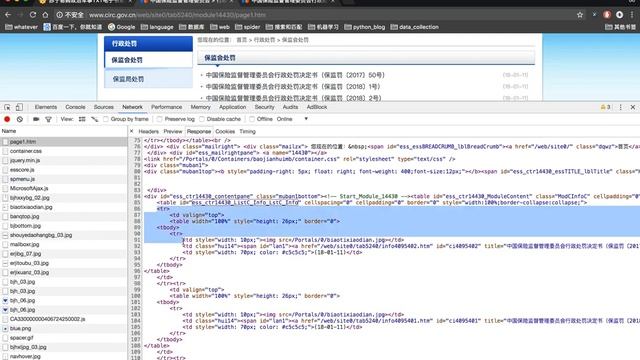Click capture screenshots camera icon
Viewport: 640px width, 360px height.
pos(36,119)
